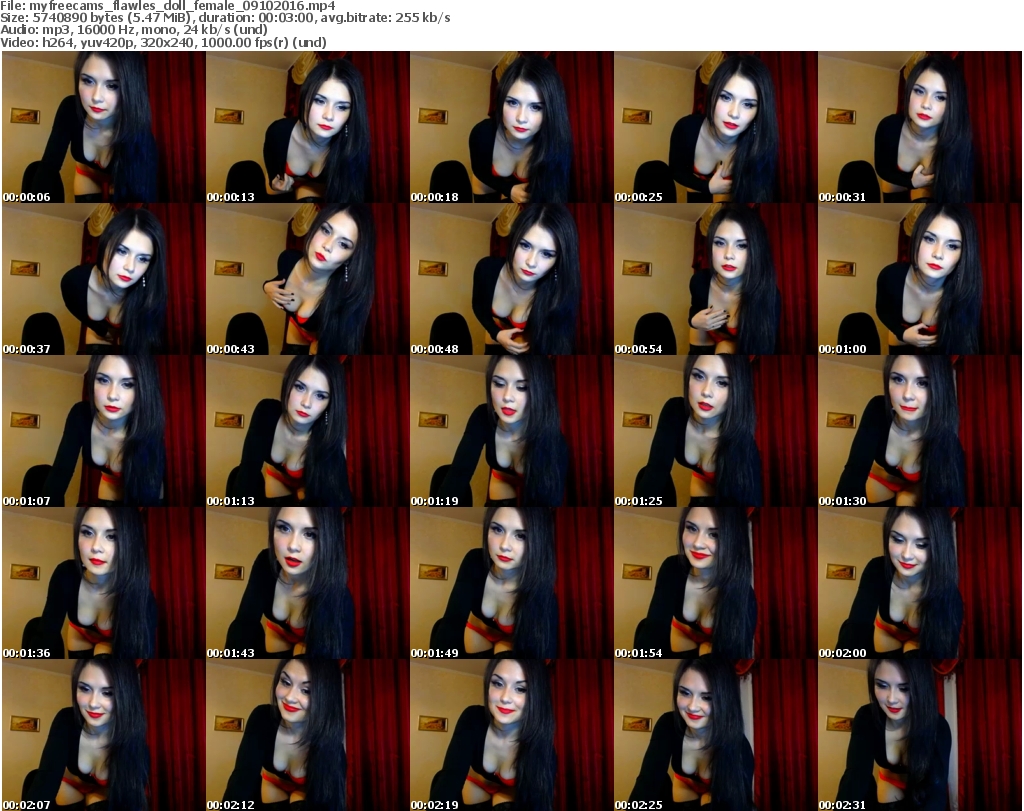Select the frame labeled 00:00:13
Screen dimensions: 1024x811
pos(307,127)
